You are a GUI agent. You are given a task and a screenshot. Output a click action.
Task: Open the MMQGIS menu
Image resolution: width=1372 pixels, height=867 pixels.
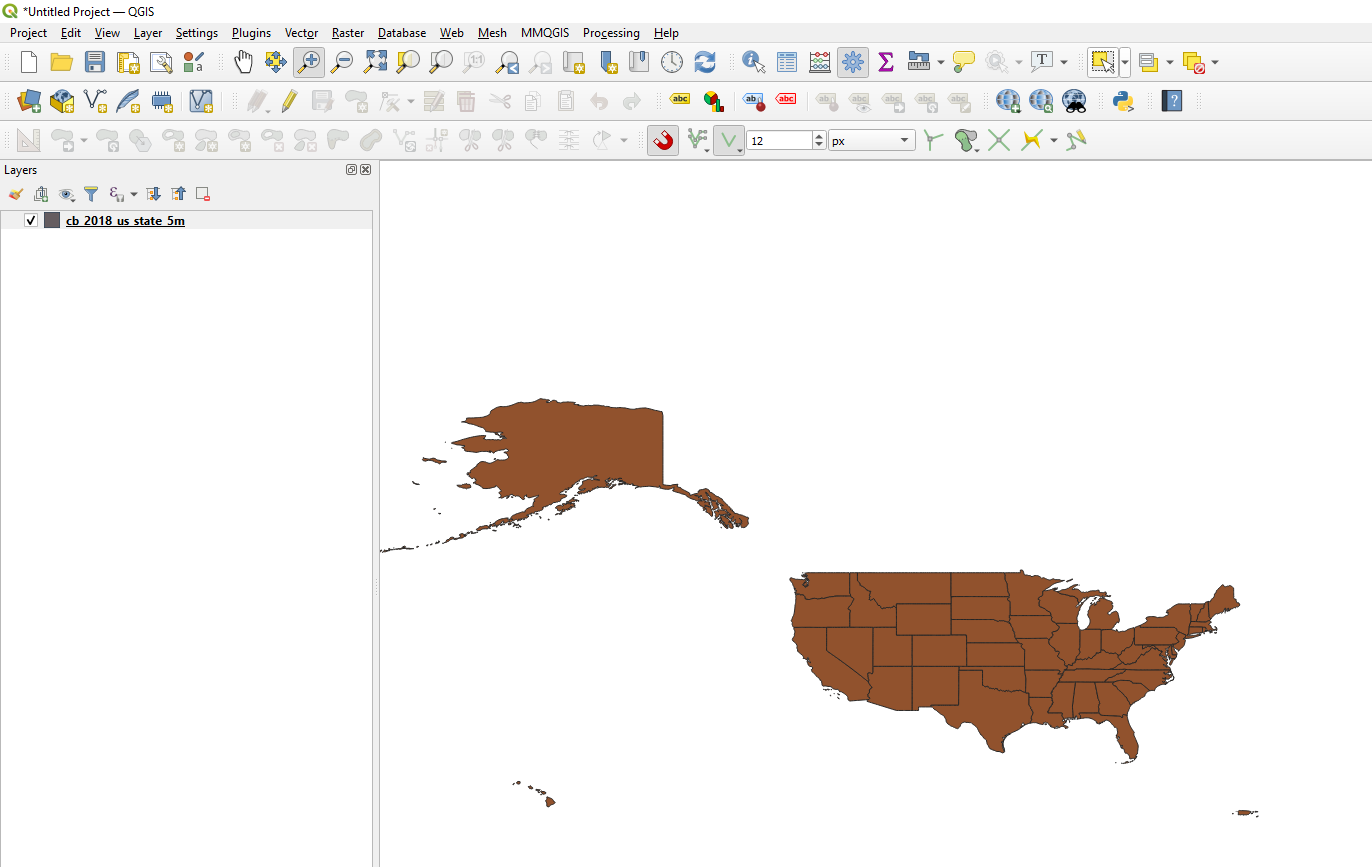pos(544,32)
